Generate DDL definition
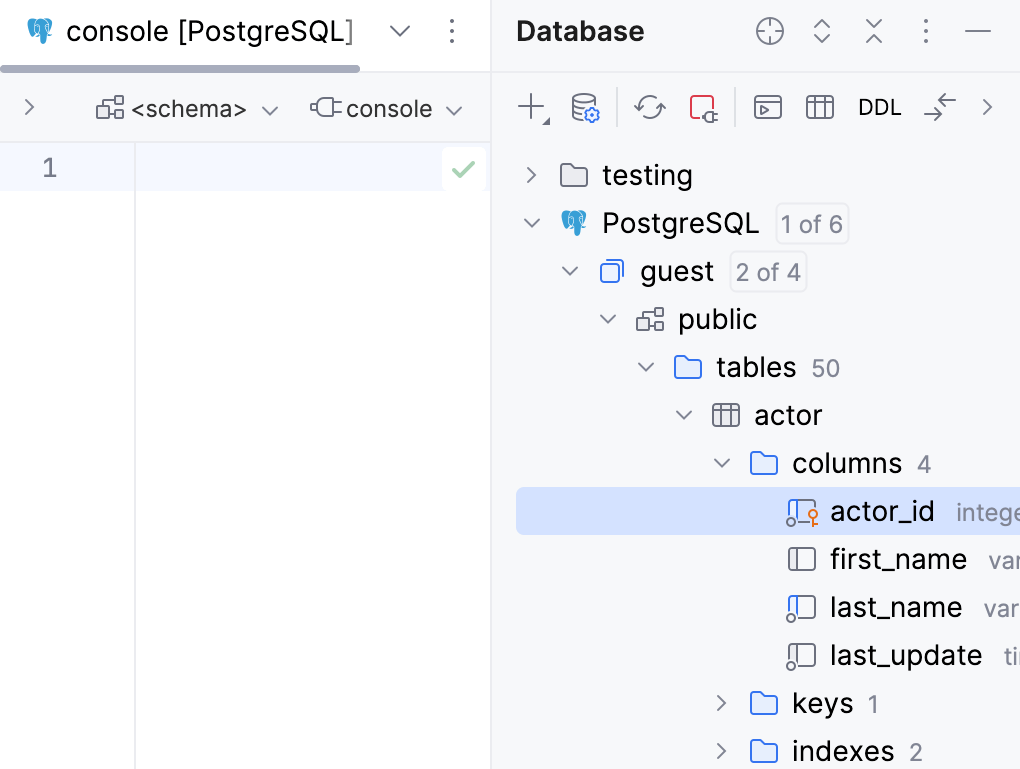Image resolution: width=1020 pixels, height=769 pixels. click(x=879, y=107)
